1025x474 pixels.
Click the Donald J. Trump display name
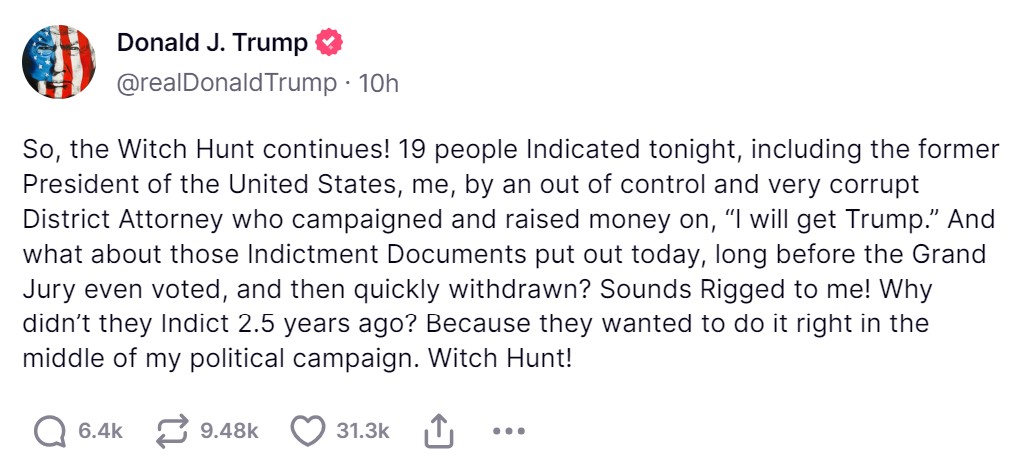tap(212, 43)
